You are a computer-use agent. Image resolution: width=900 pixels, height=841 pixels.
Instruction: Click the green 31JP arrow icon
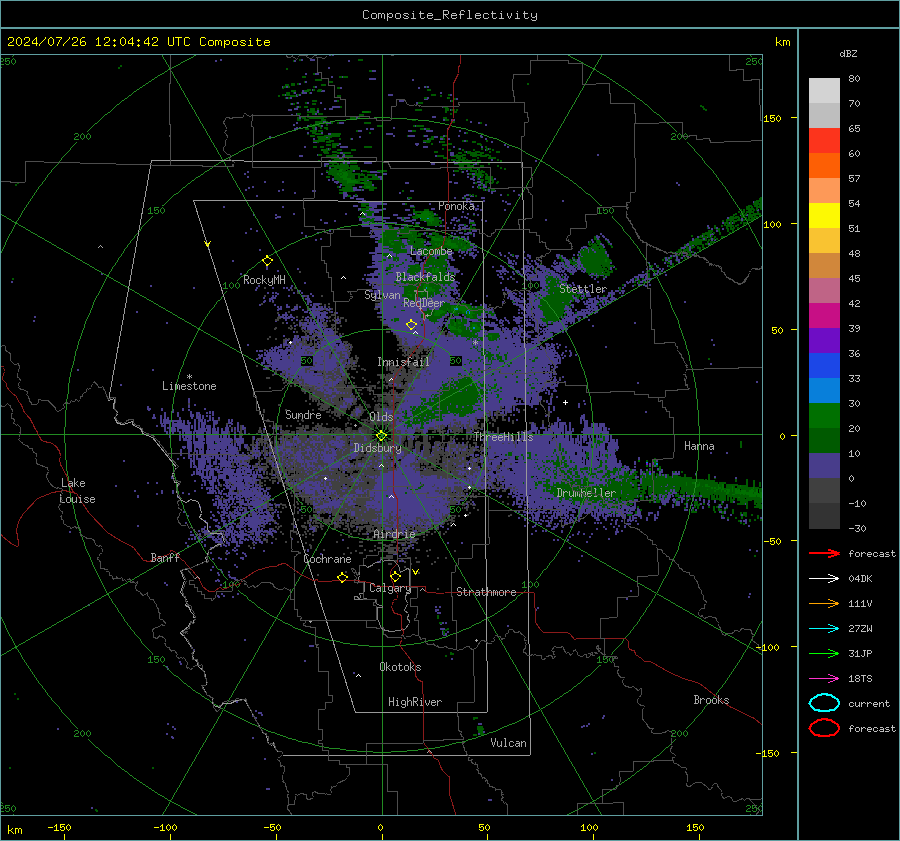[x=824, y=653]
